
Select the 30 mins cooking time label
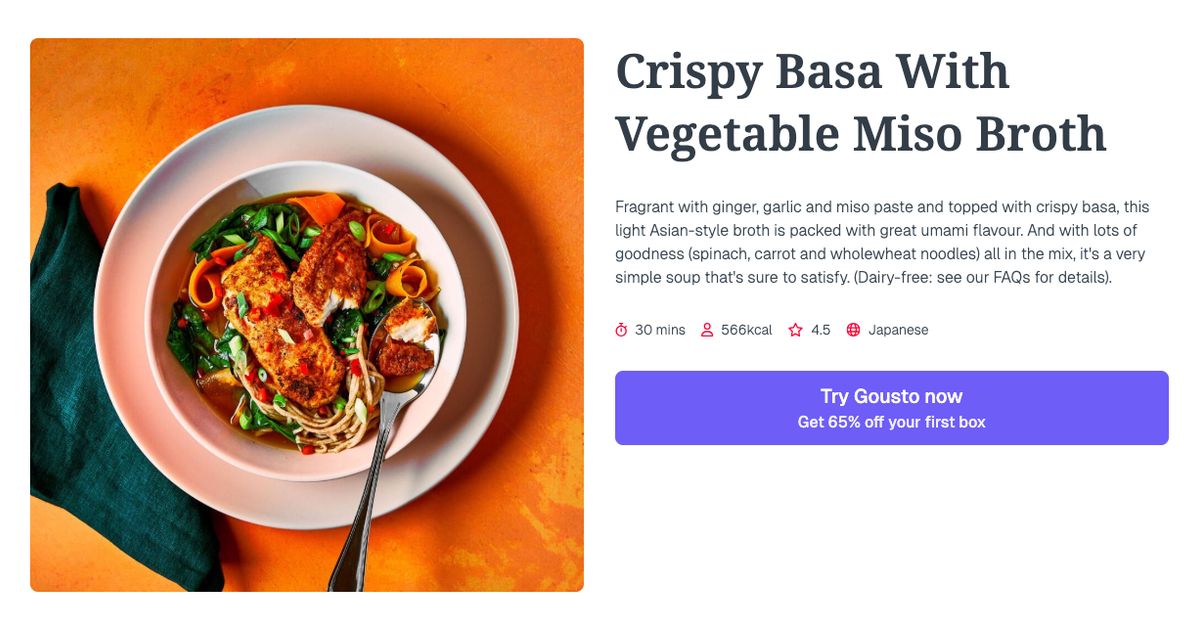[660, 329]
